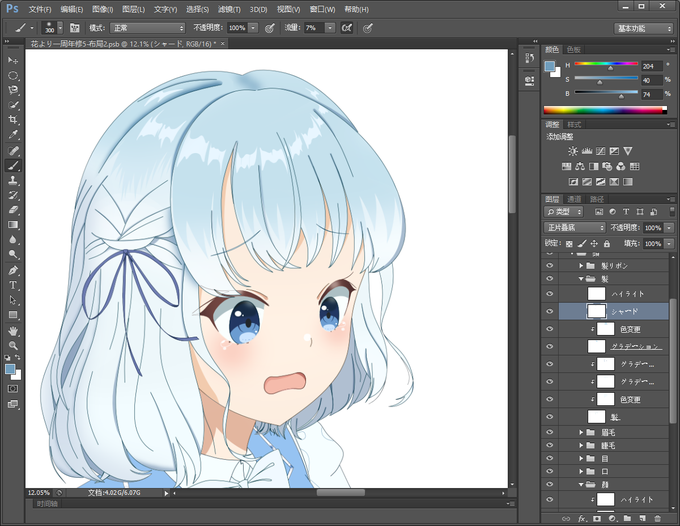
Task: Open the 基本功能 workspace dropdown
Action: [643, 29]
